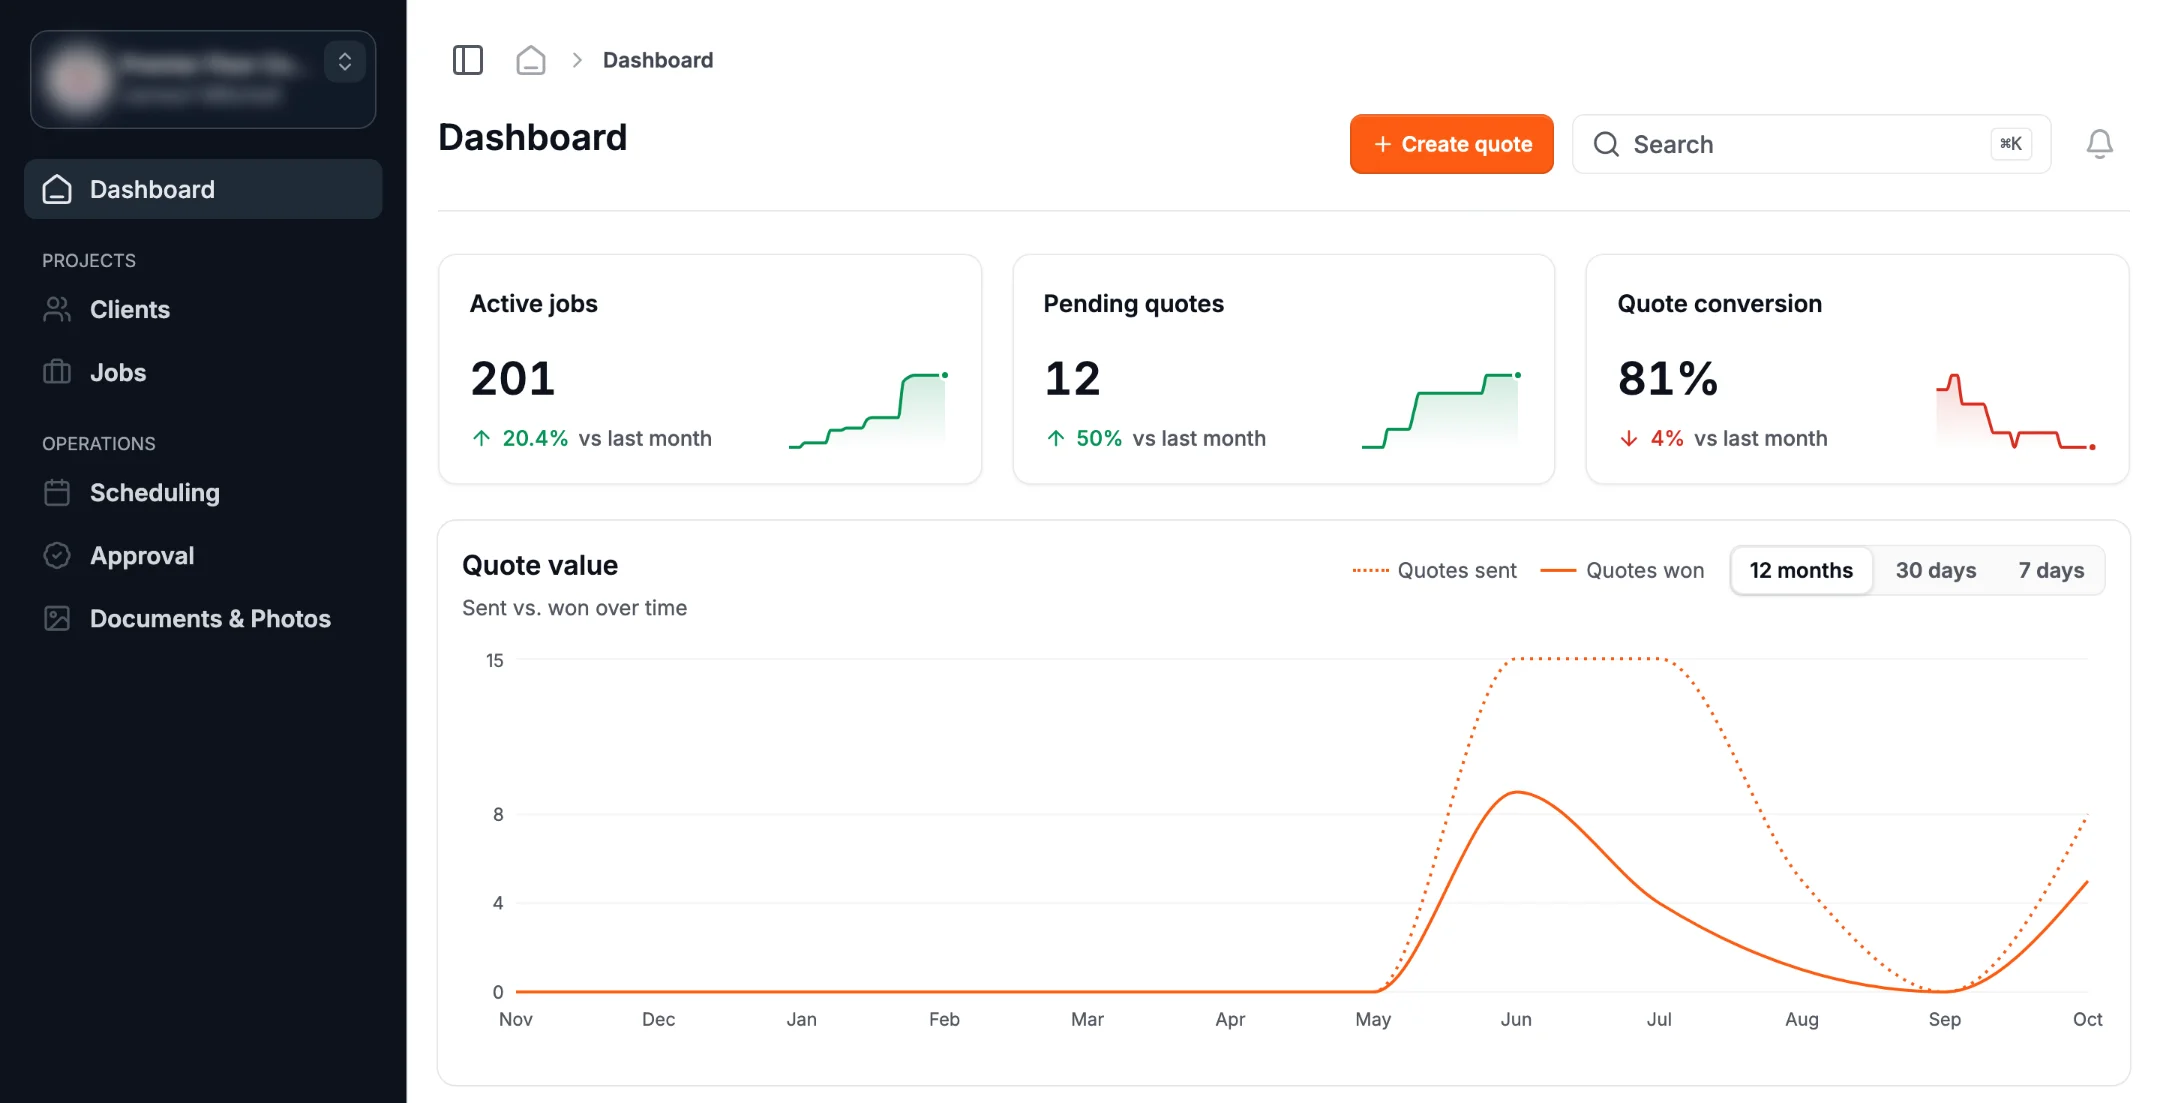Viewport: 2160px width, 1103px height.
Task: Click the Documents & Photos image icon
Action: 57,618
